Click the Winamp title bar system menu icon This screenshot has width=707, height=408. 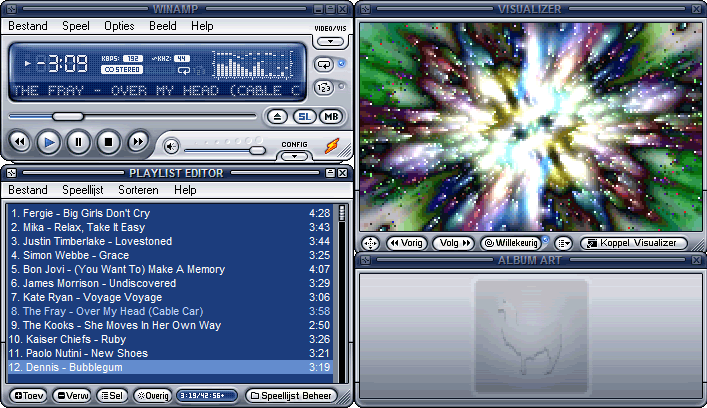pos(11,9)
